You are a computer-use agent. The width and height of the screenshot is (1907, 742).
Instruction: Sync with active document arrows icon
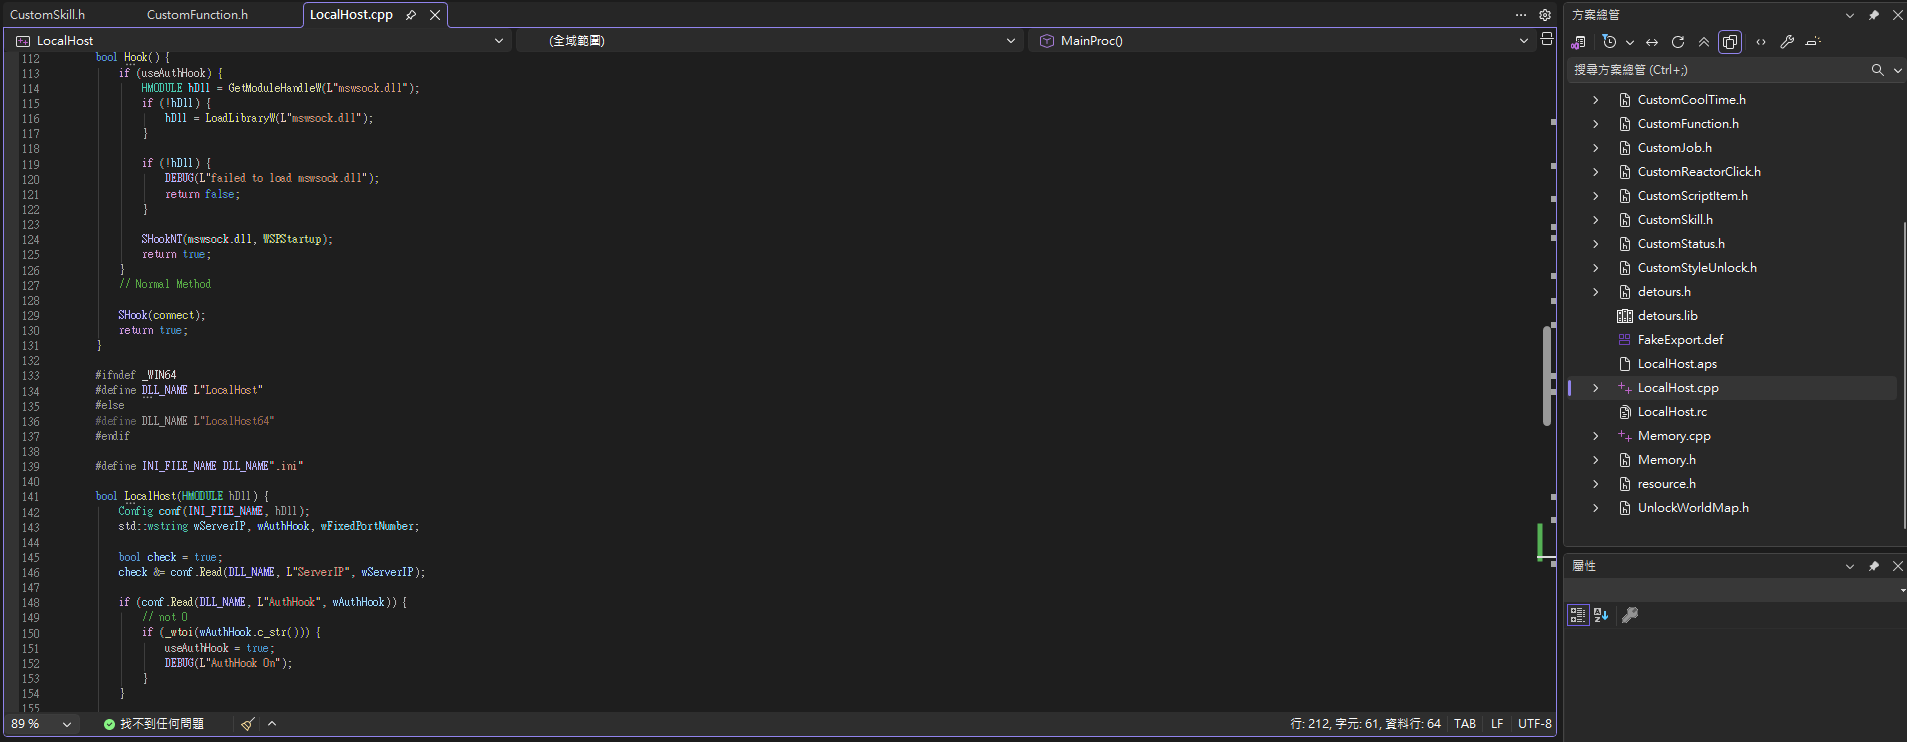click(1652, 42)
